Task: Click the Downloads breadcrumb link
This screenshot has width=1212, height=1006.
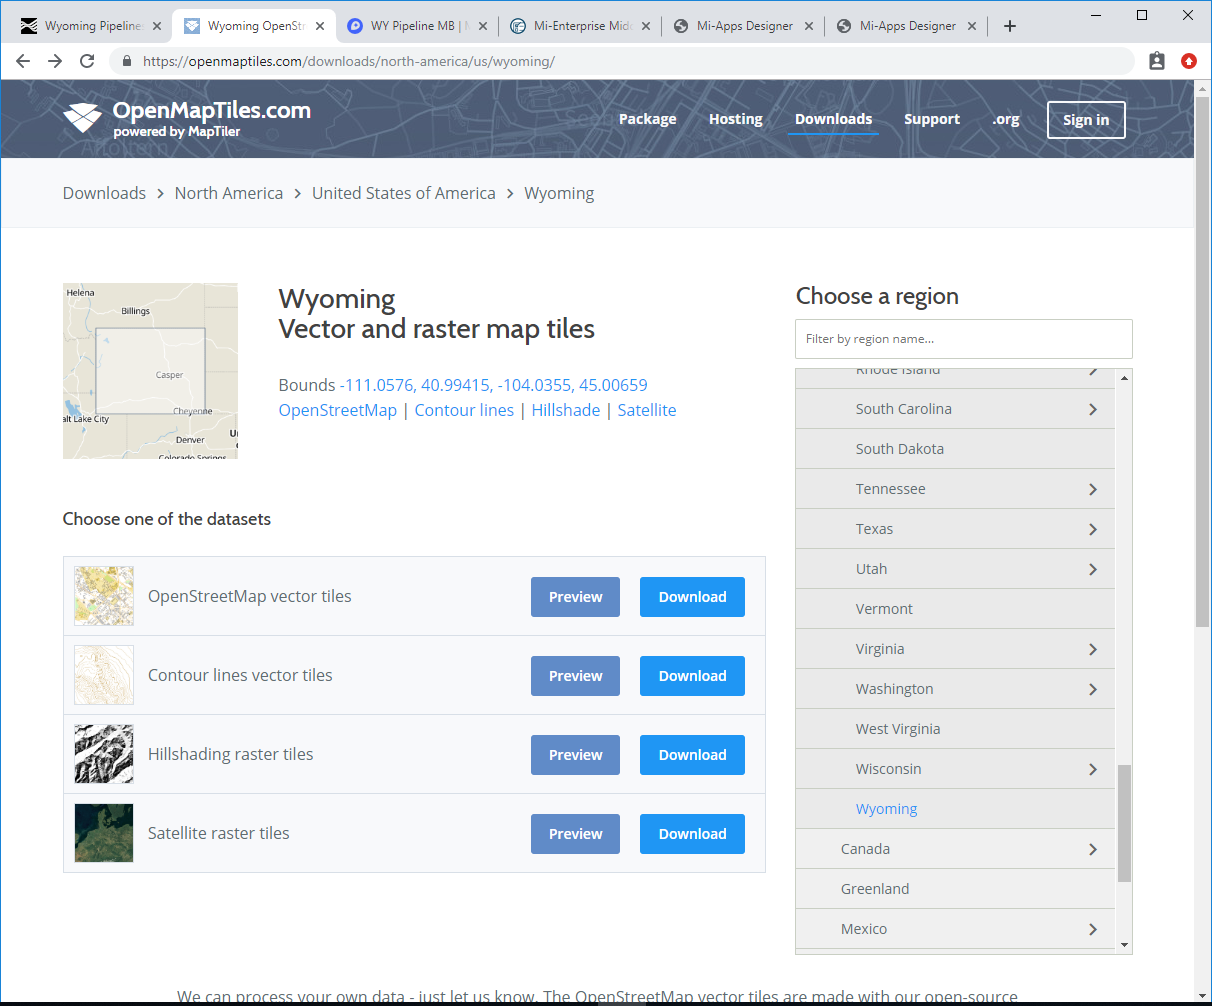Action: (104, 193)
